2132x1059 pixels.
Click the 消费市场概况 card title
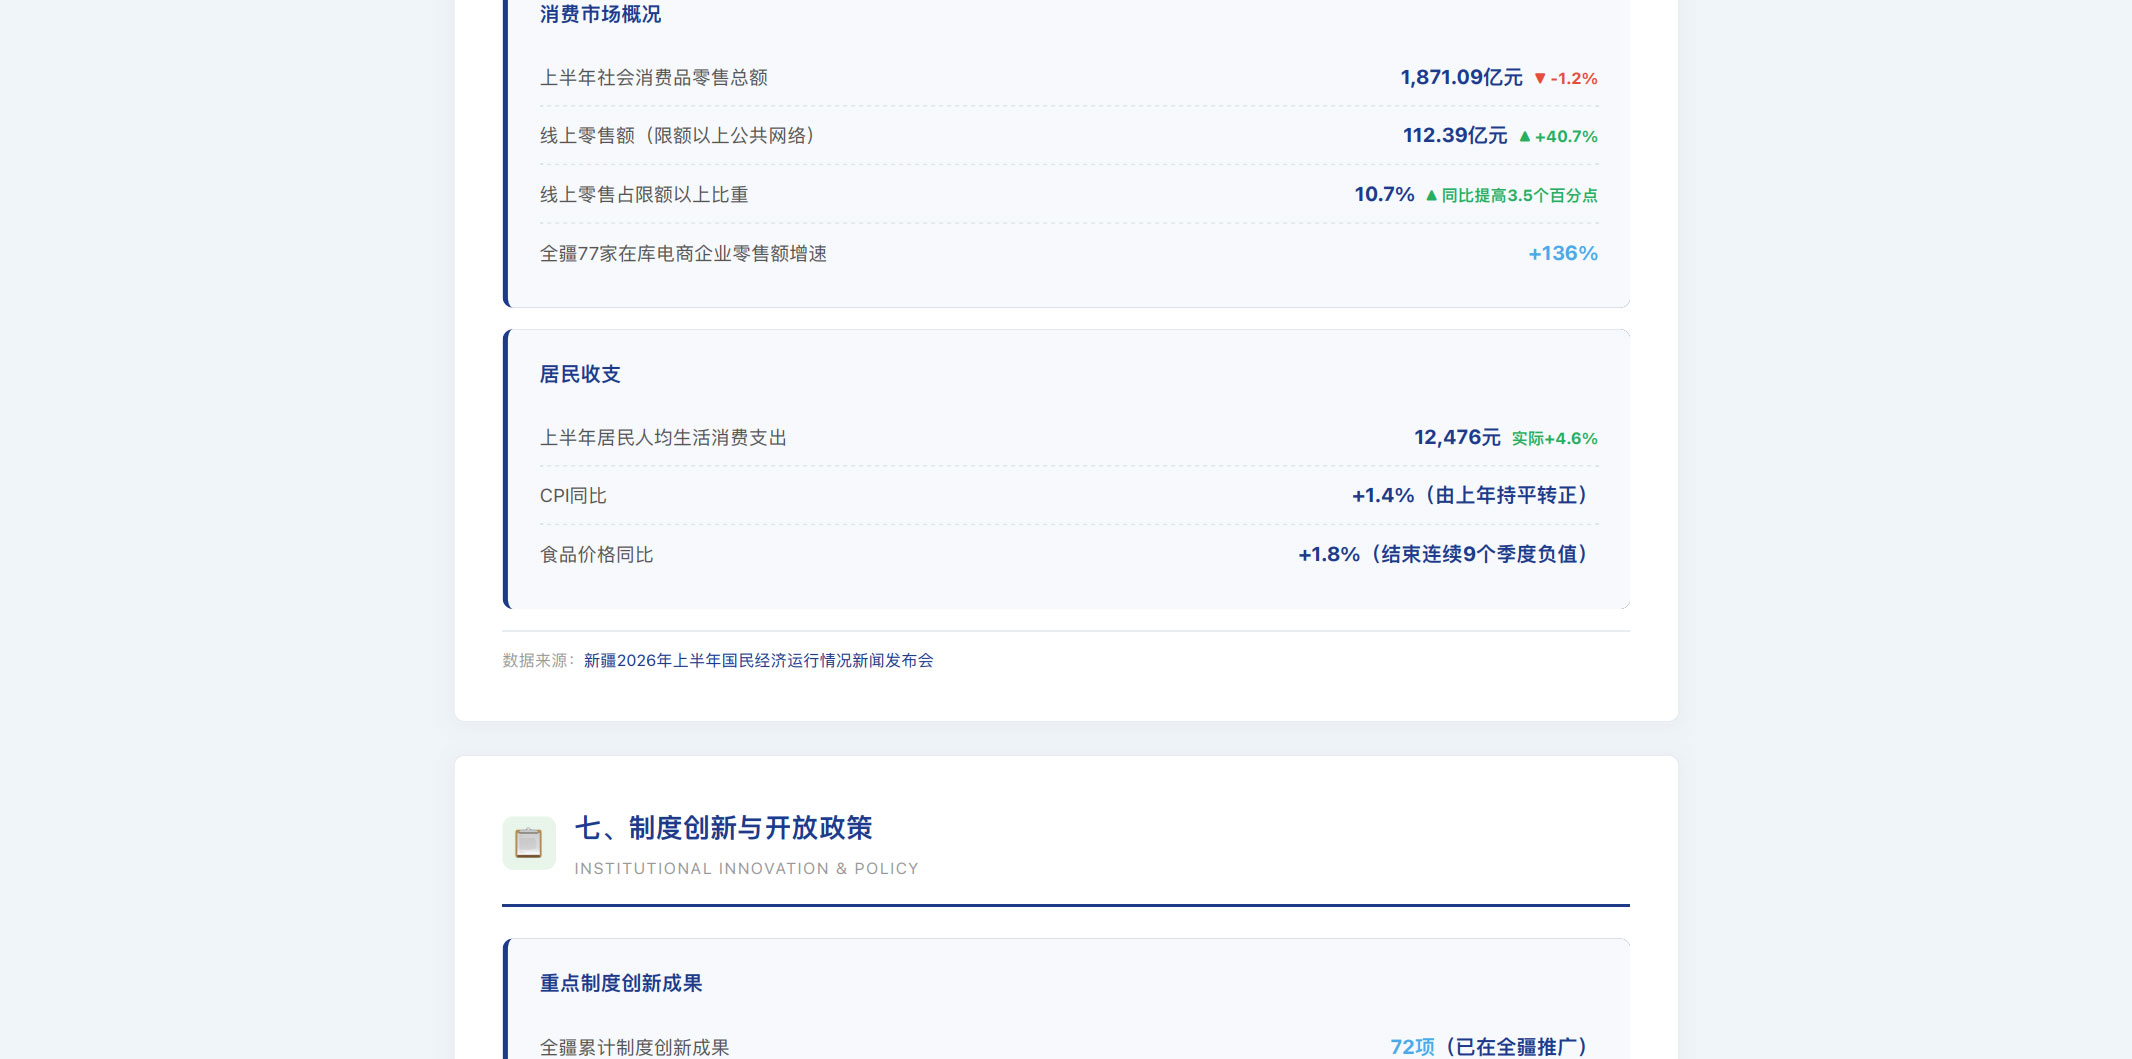point(600,14)
